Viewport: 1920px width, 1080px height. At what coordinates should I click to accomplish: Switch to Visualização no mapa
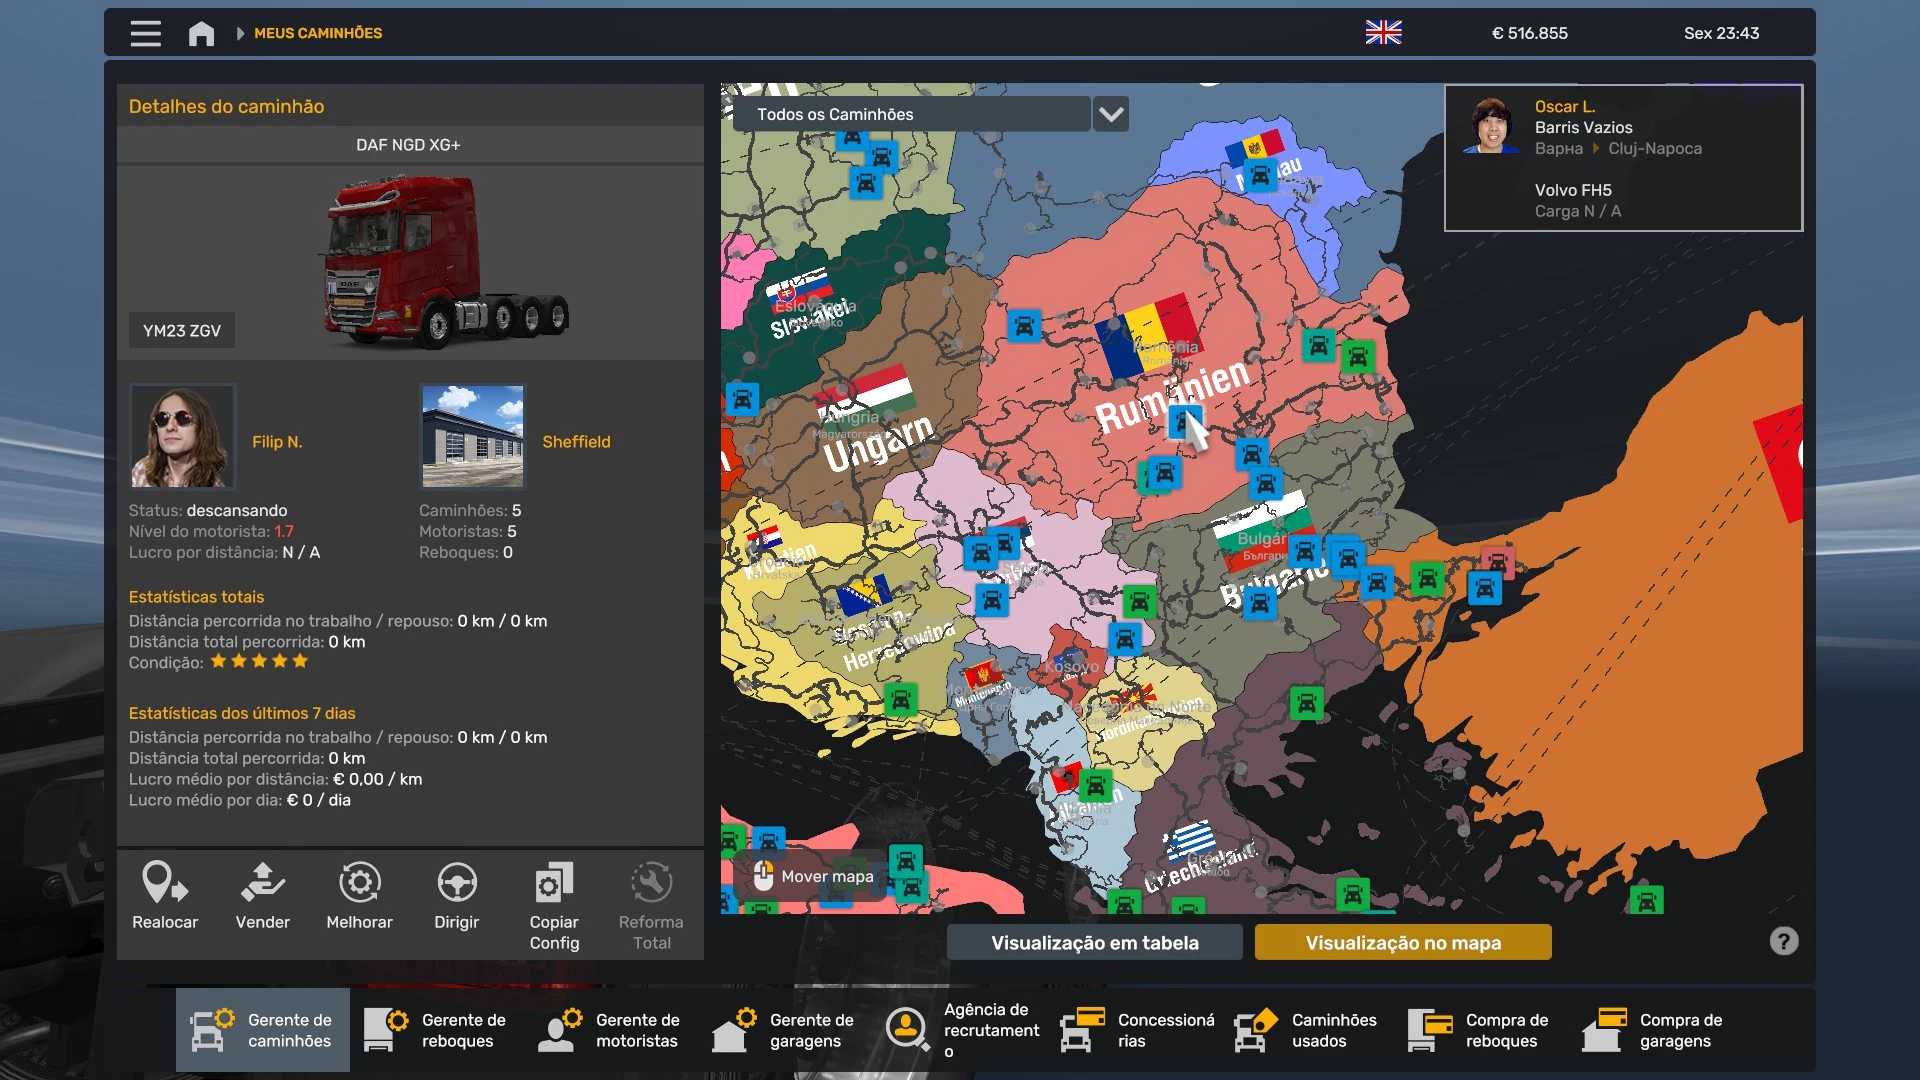coord(1402,942)
